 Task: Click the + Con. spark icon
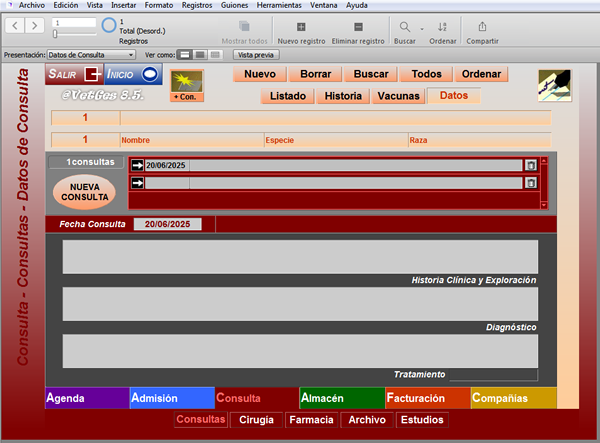[187, 86]
